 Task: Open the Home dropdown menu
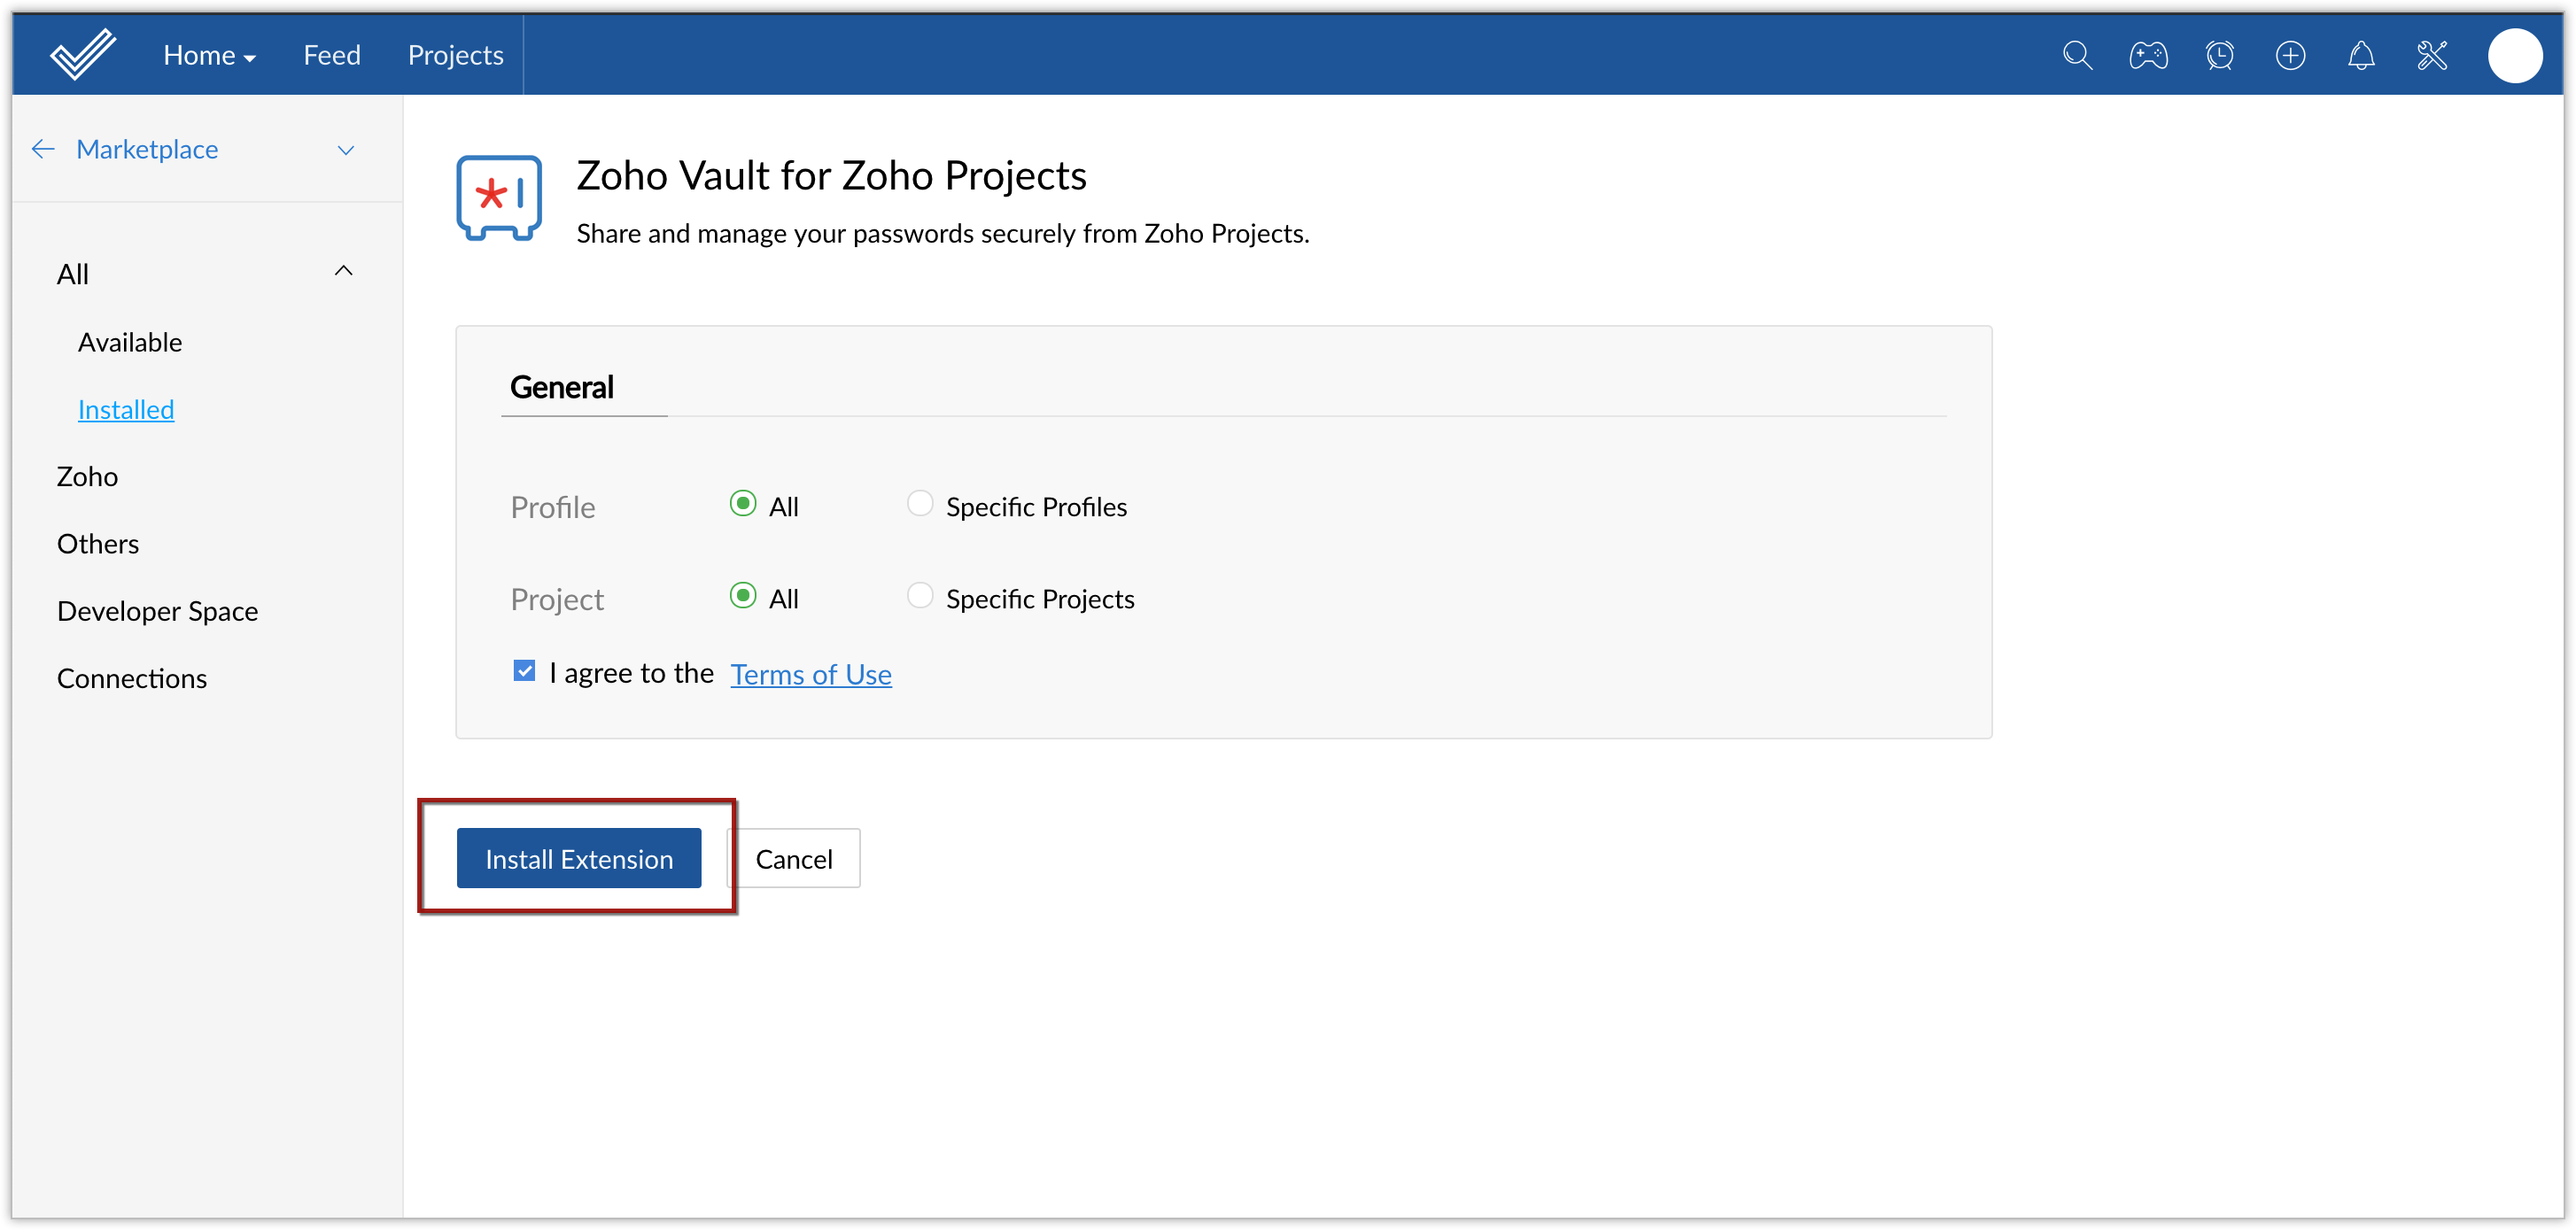pyautogui.click(x=209, y=55)
